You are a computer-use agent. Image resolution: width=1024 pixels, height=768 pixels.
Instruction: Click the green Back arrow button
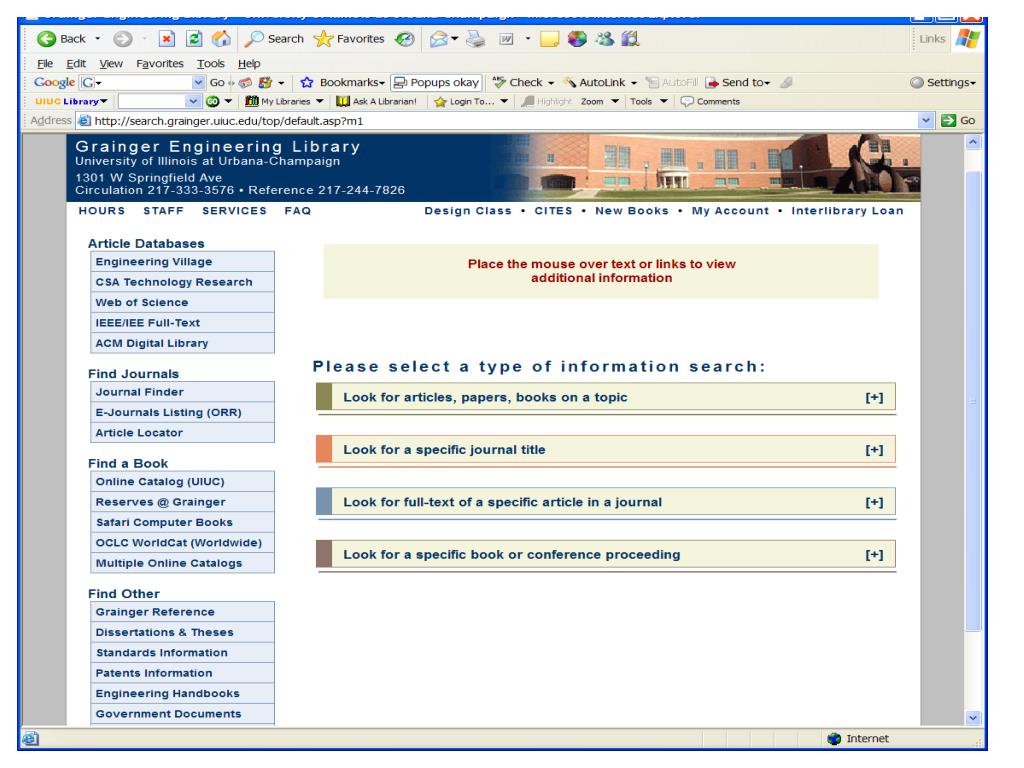point(46,39)
